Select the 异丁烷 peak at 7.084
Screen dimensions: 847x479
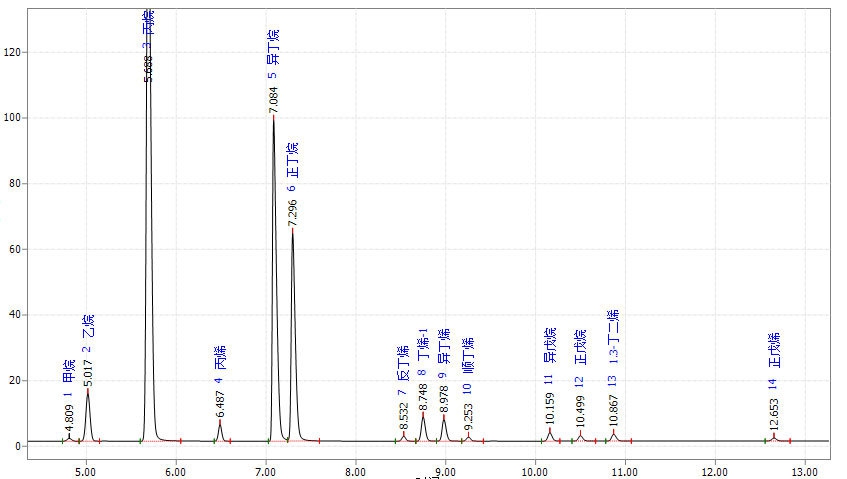click(x=273, y=116)
